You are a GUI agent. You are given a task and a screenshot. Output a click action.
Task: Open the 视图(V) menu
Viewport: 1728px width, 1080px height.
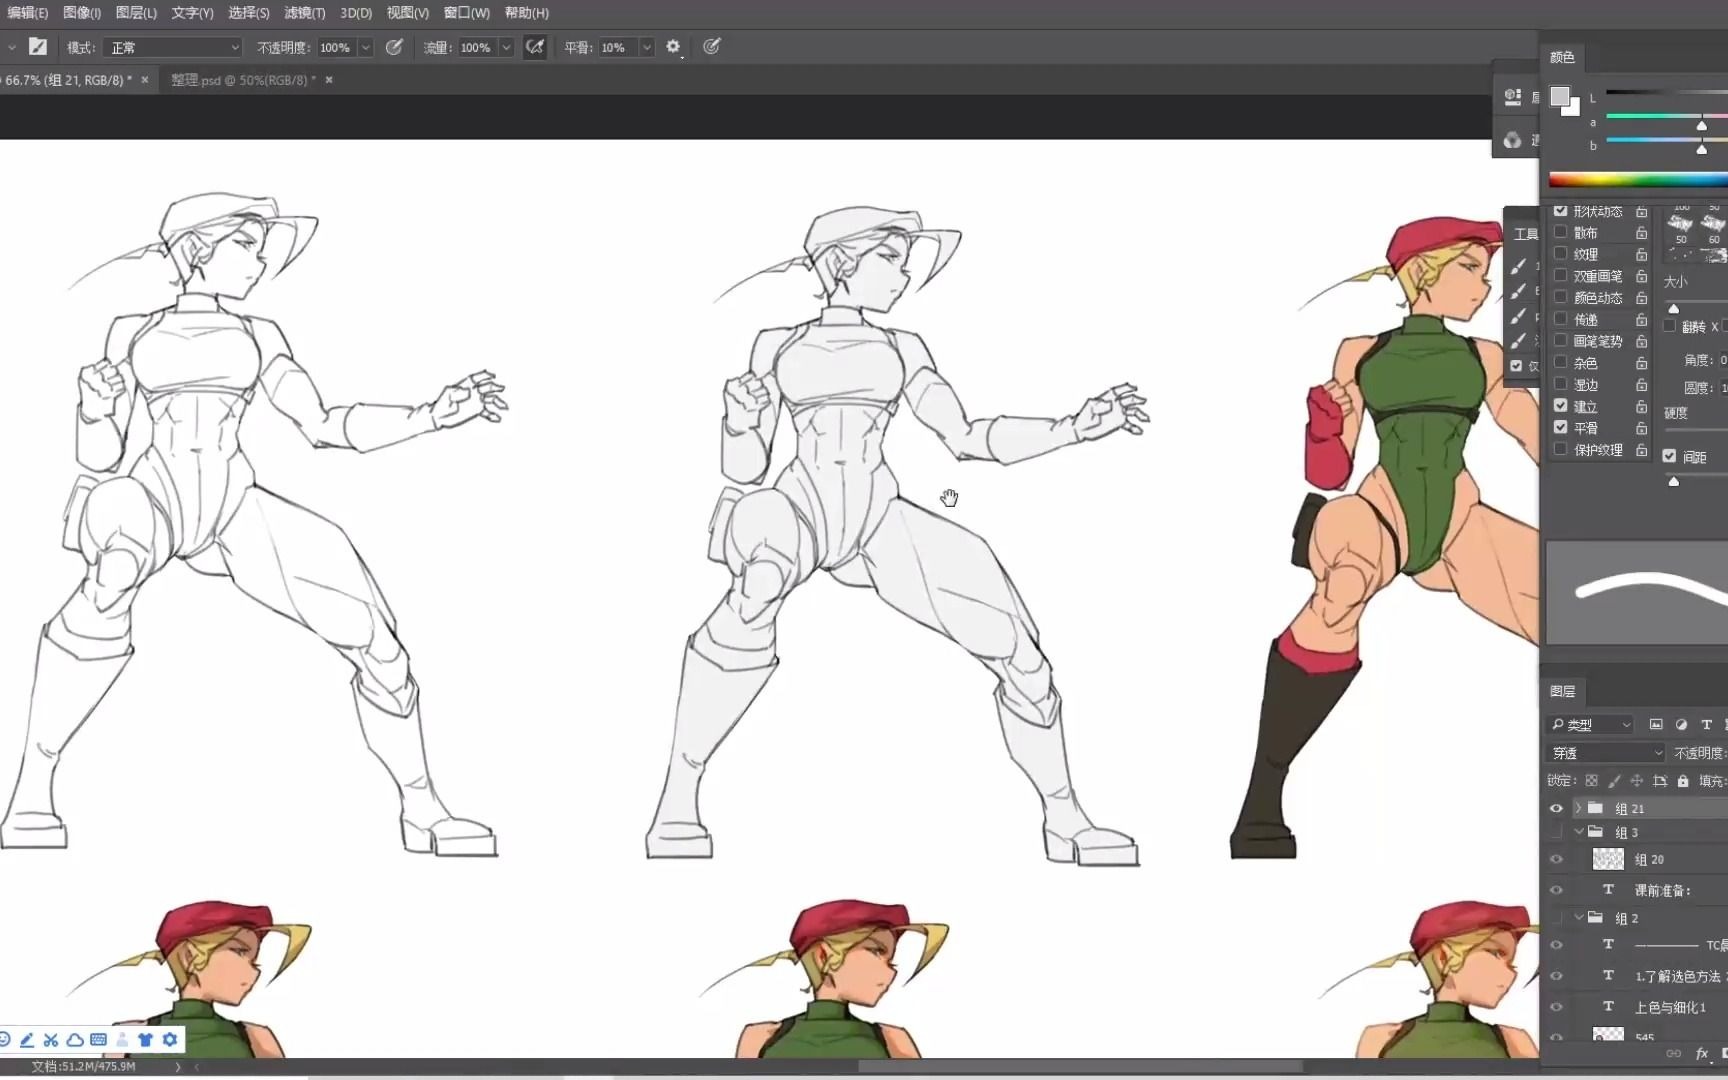tap(407, 13)
